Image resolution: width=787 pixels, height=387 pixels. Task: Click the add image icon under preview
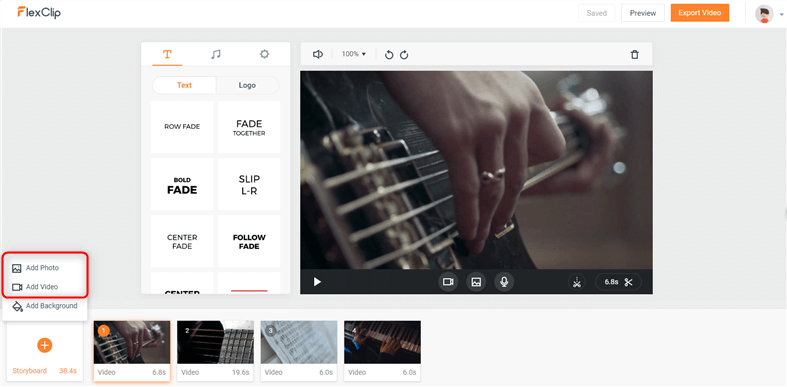tap(476, 282)
